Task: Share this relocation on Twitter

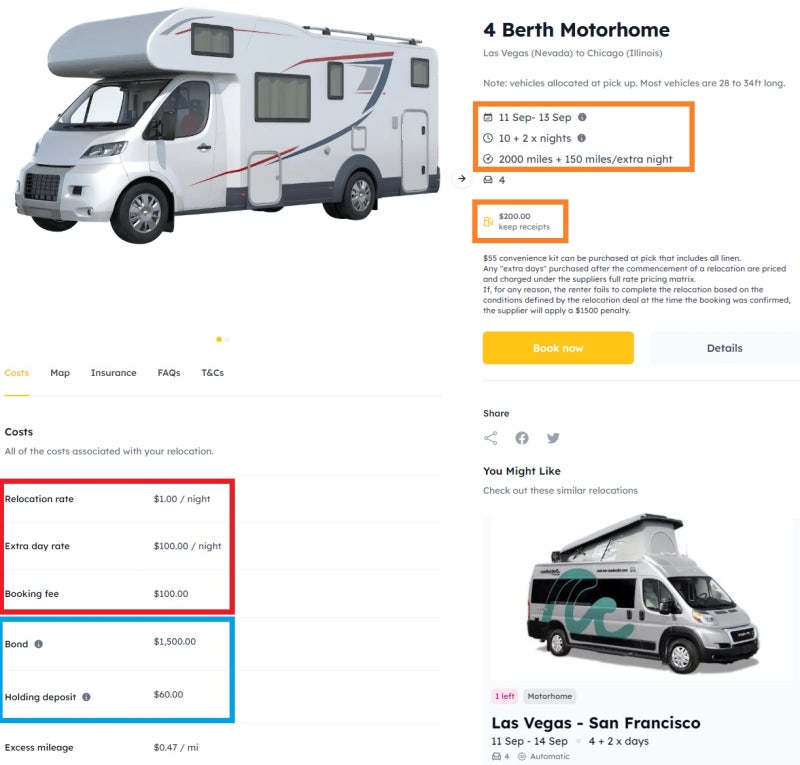Action: (553, 438)
